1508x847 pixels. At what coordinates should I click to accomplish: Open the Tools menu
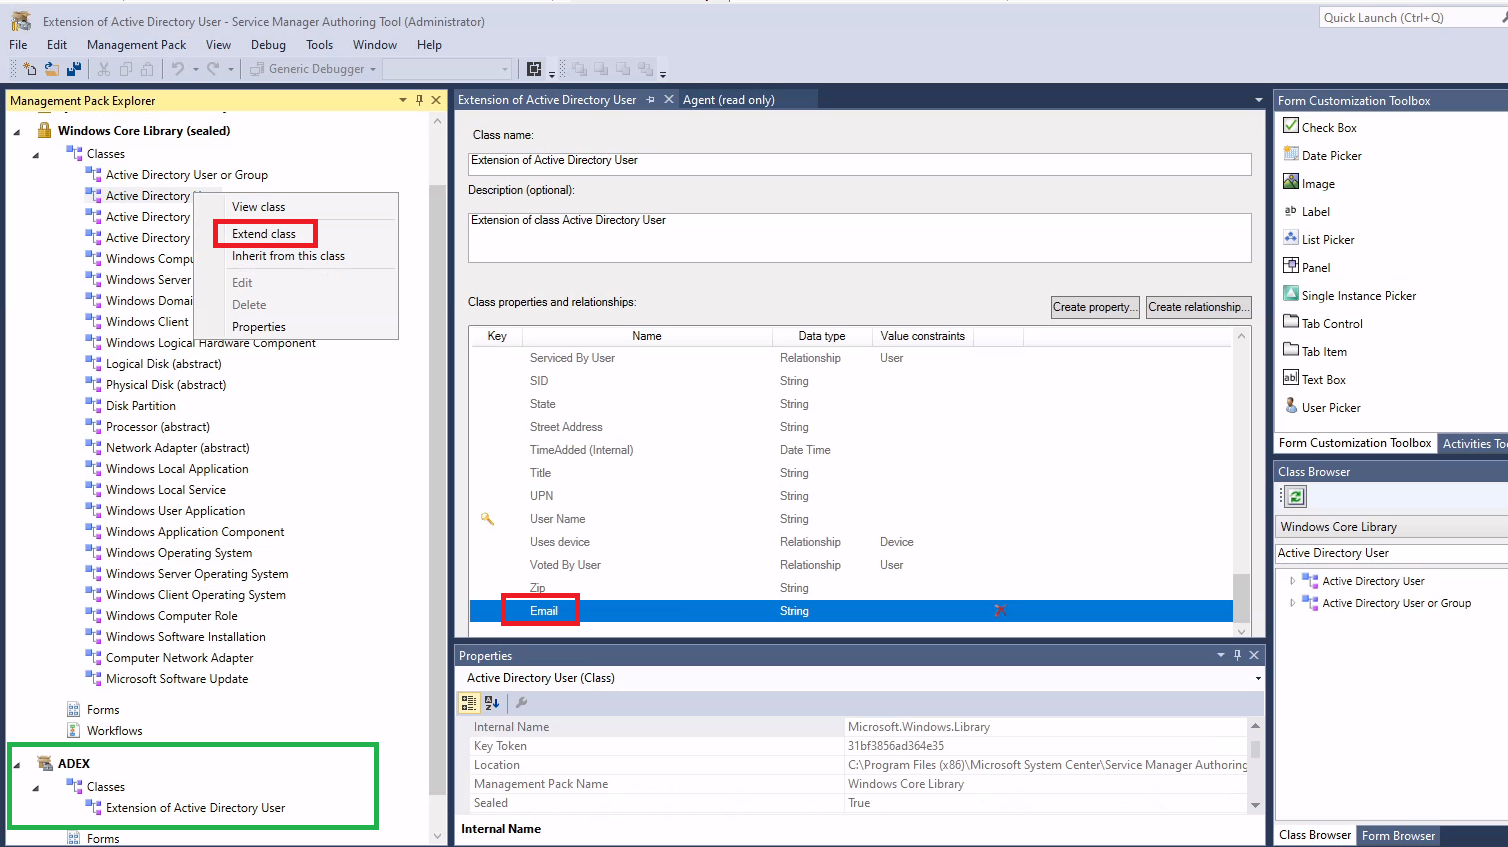coord(319,45)
